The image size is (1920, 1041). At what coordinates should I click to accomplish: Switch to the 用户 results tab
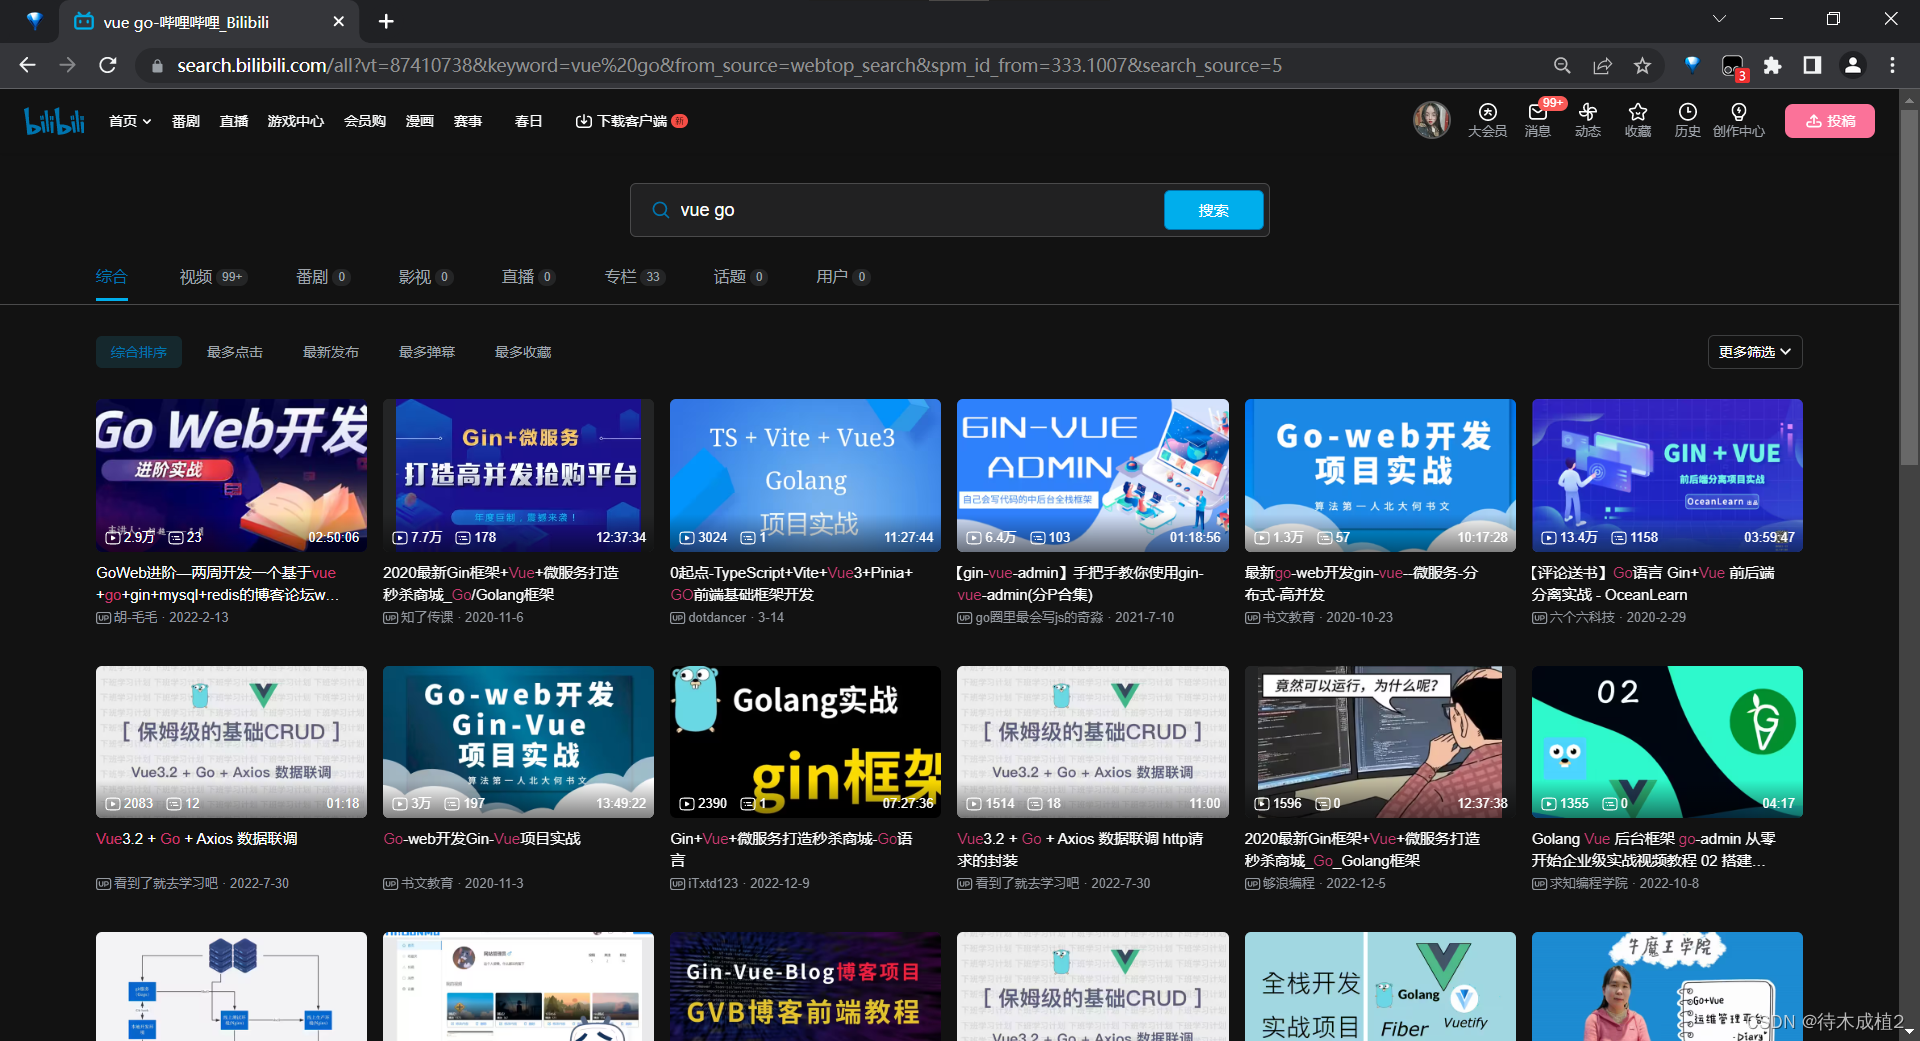[843, 277]
